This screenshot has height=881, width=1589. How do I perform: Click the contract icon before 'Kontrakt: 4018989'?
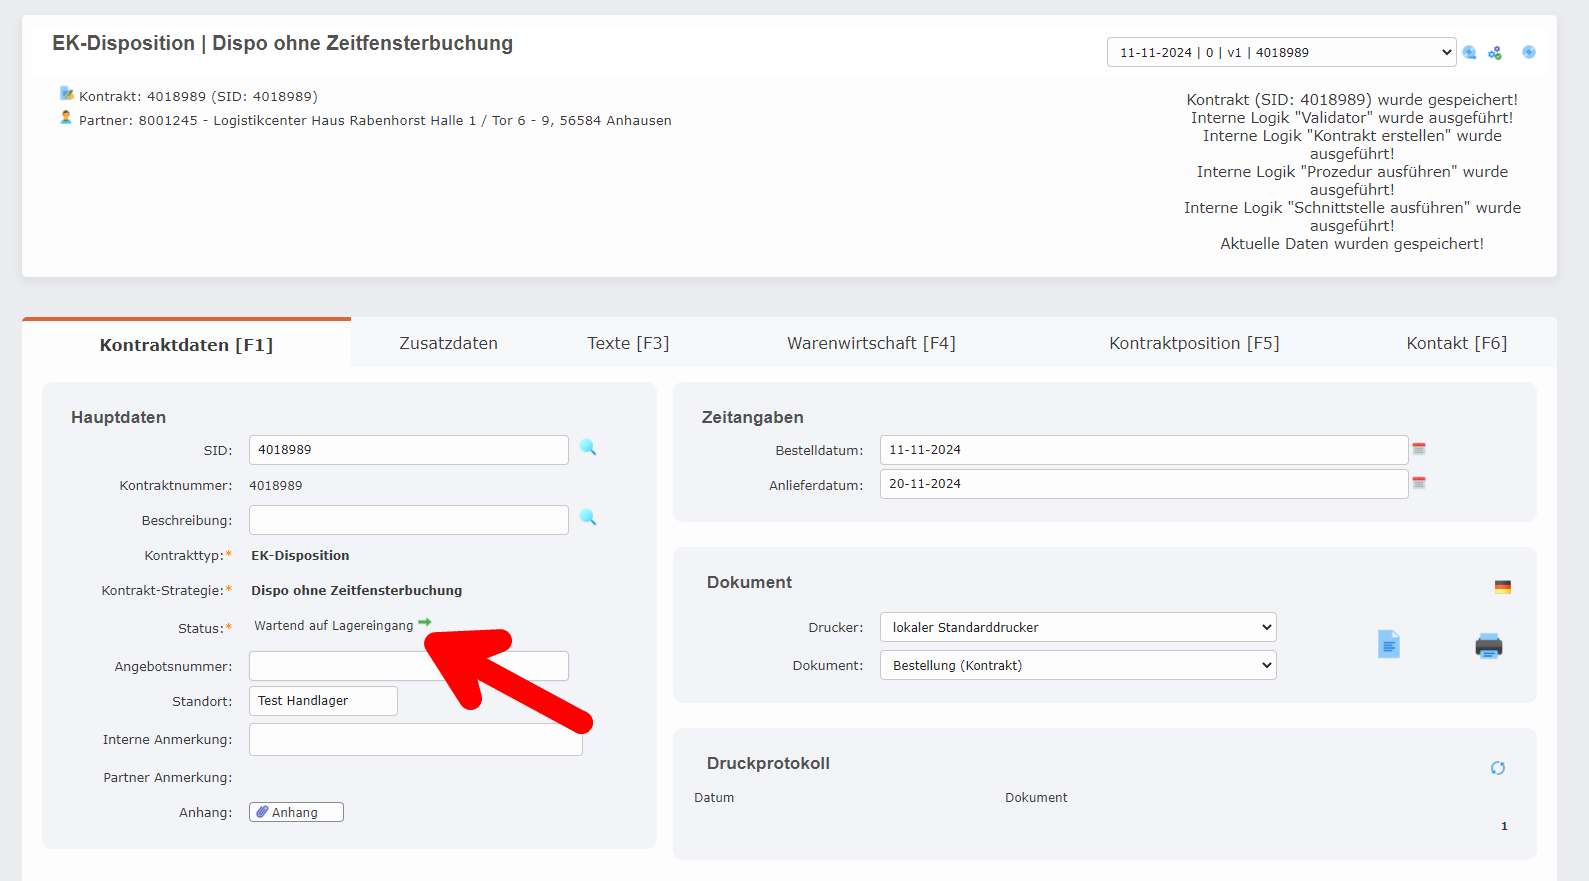click(66, 94)
